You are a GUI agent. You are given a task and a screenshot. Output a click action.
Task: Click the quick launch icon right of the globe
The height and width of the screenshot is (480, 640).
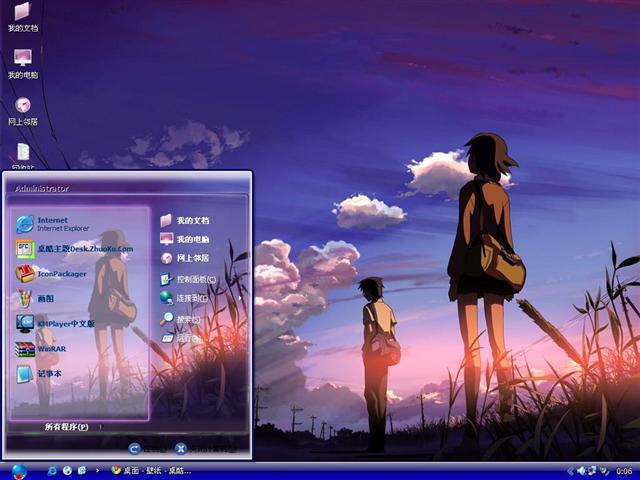click(x=82, y=471)
